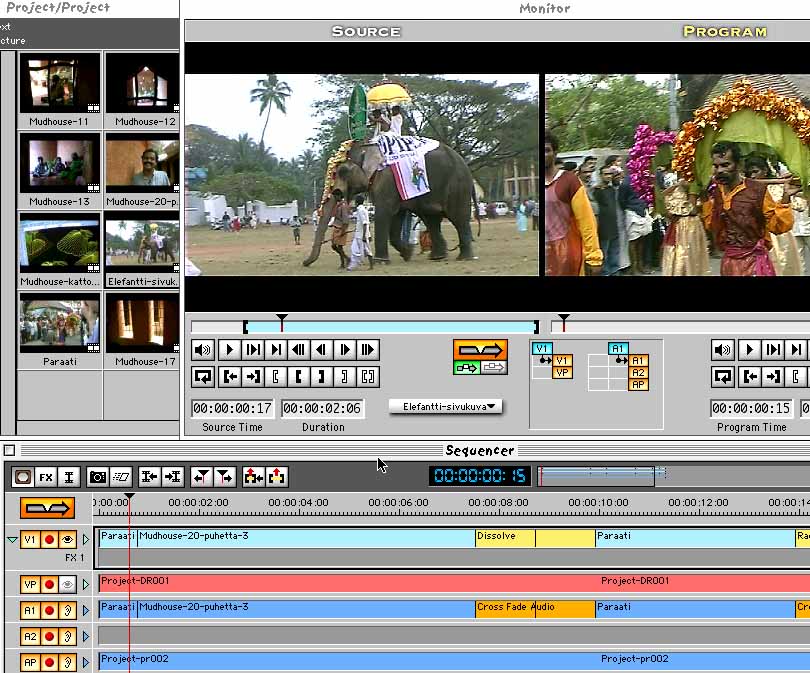
Task: Click the text cursor tool in sequencer toolbar
Action: click(x=69, y=478)
